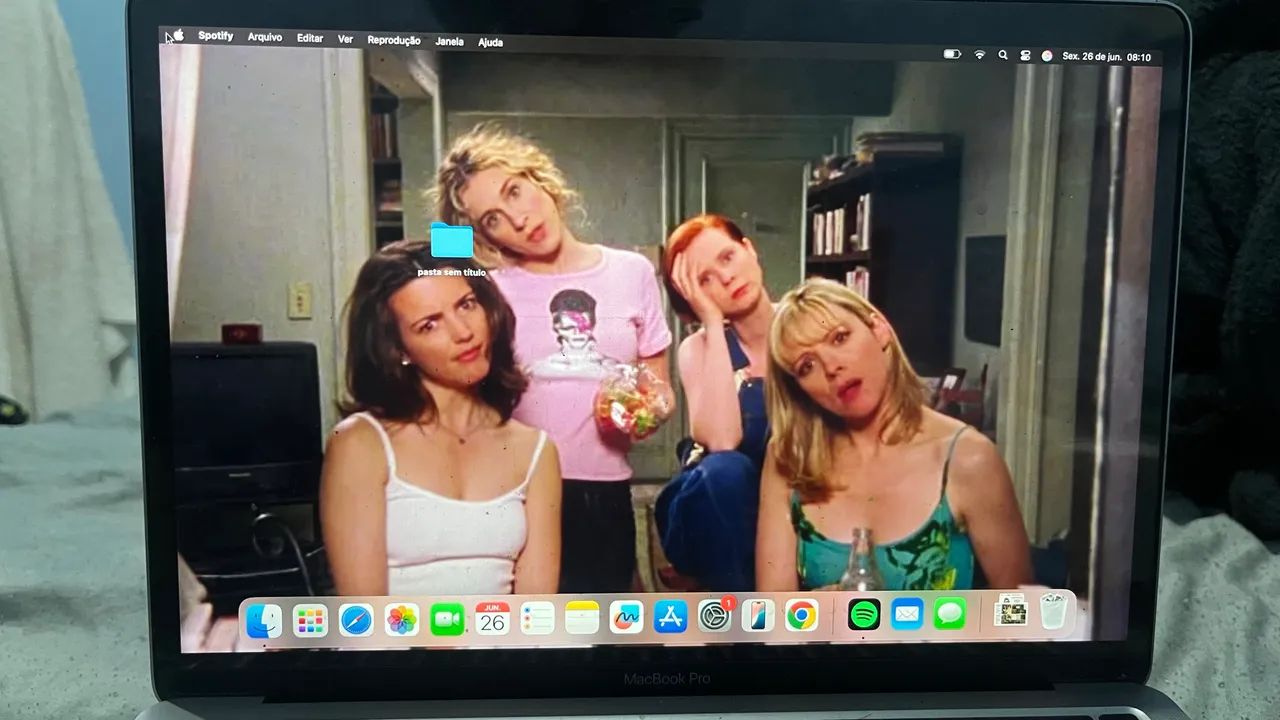Open Google Chrome from the Dock
Viewport: 1280px width, 720px height.
pos(801,615)
